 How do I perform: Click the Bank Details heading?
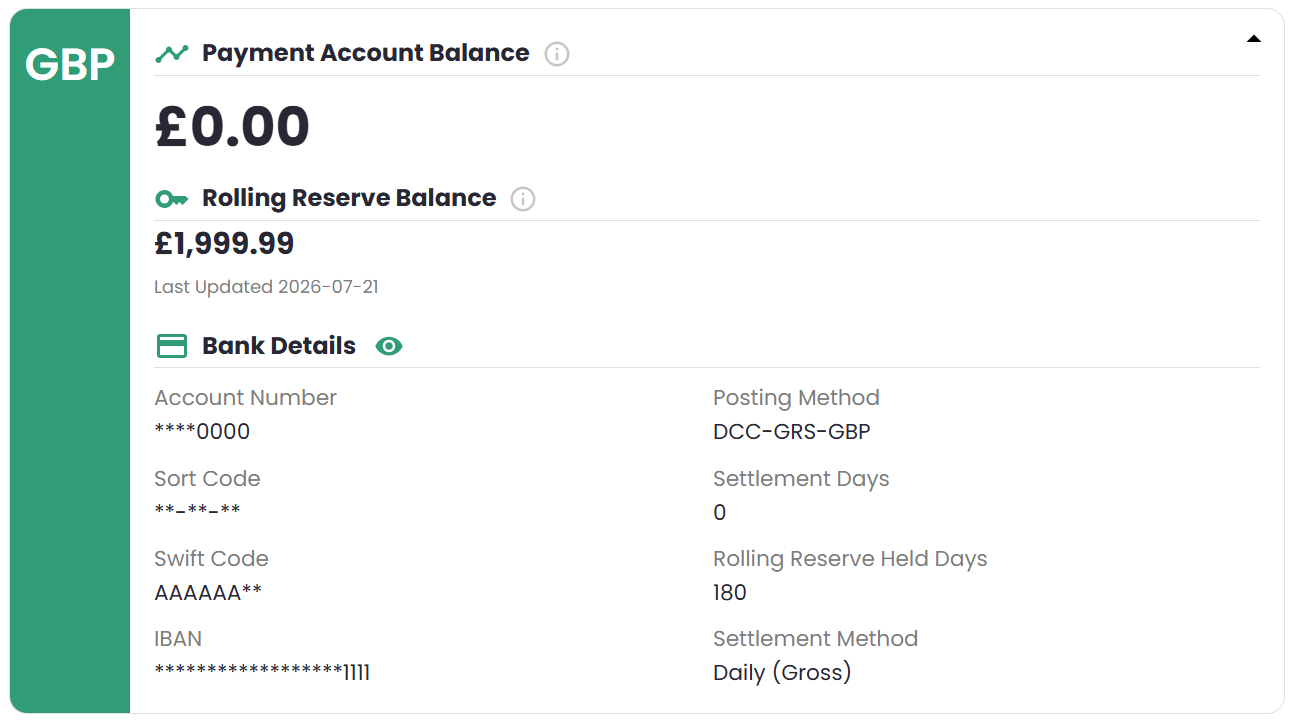(x=279, y=346)
